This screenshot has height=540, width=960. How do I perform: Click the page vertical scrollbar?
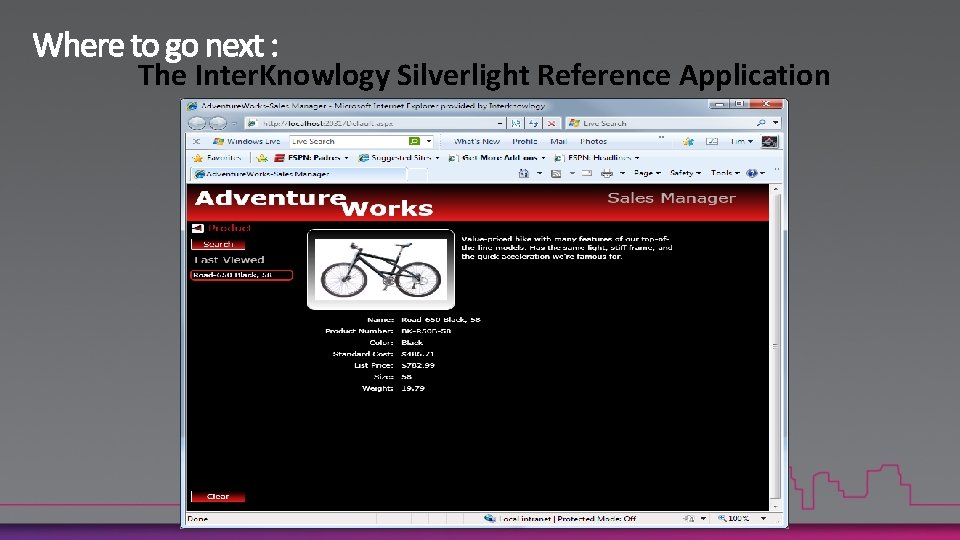tap(776, 346)
